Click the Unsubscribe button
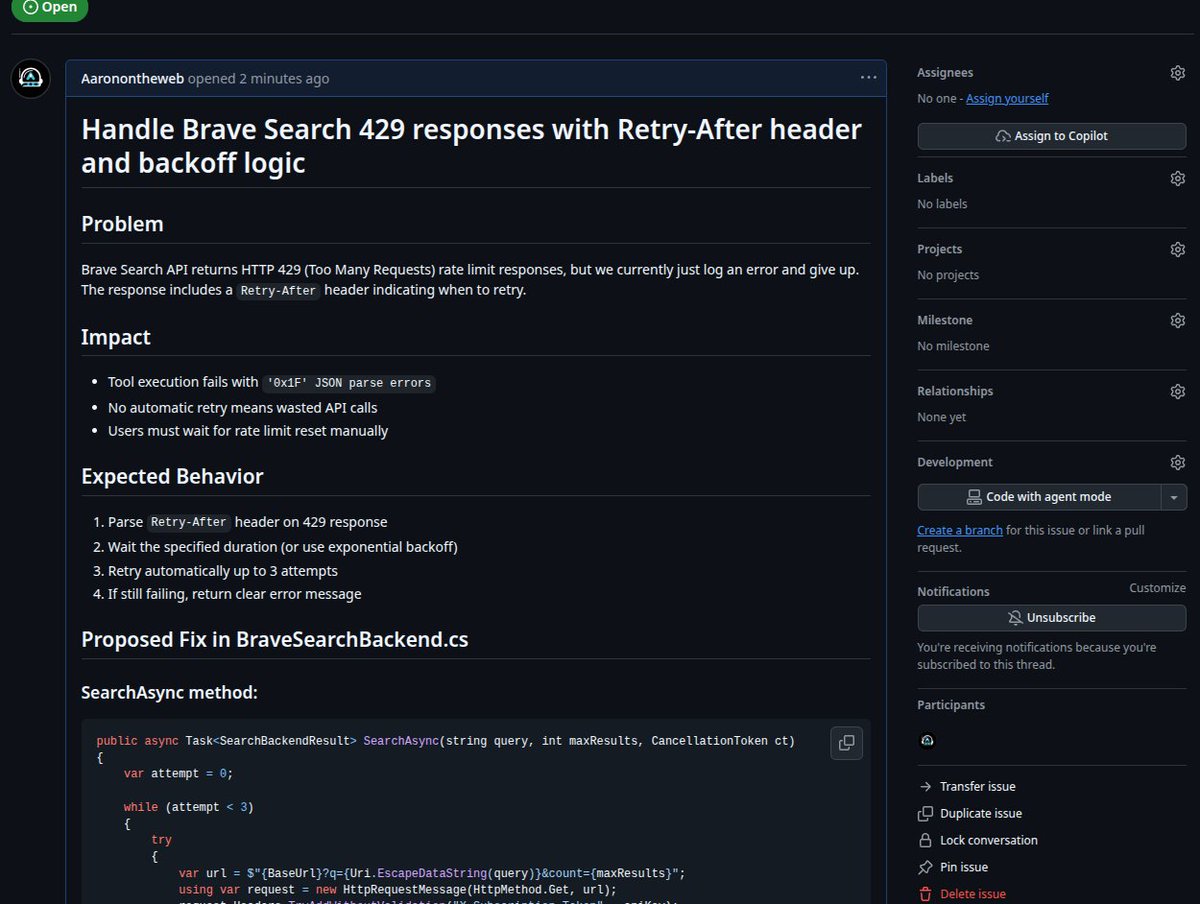The width and height of the screenshot is (1200, 904). click(1052, 618)
